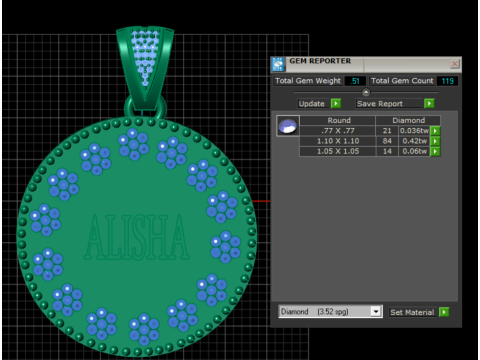The width and height of the screenshot is (480, 360).
Task: Click the round diamond gem thumbnail
Action: pyautogui.click(x=288, y=126)
